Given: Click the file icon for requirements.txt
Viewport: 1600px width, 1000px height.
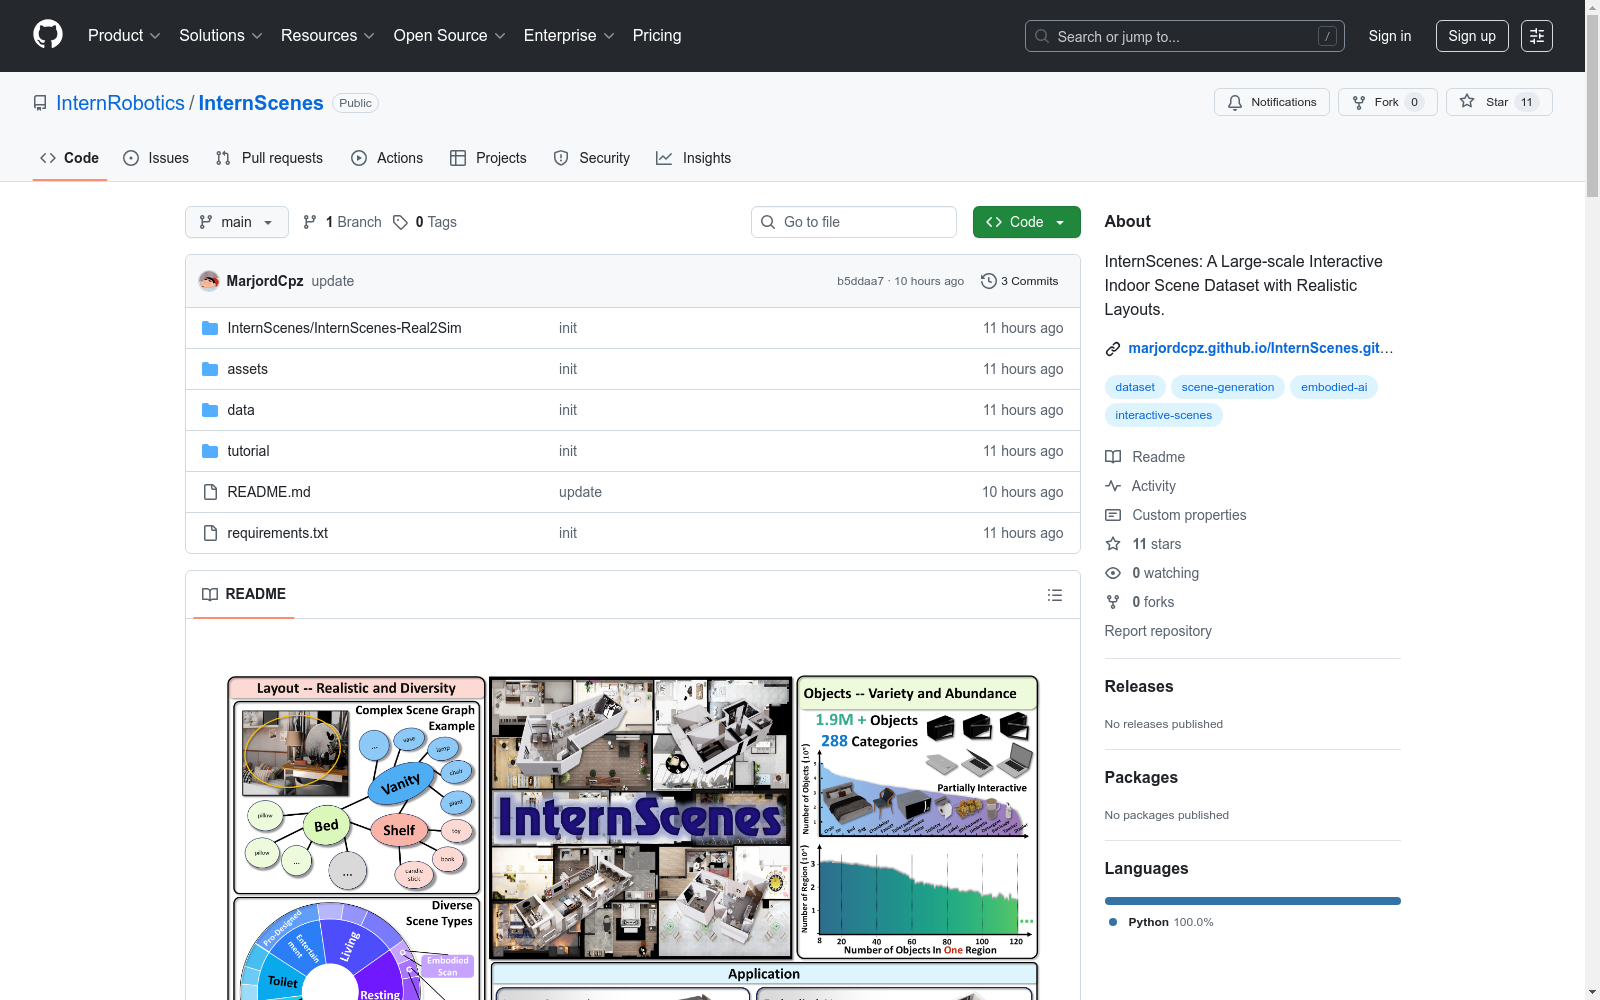Looking at the screenshot, I should [210, 533].
